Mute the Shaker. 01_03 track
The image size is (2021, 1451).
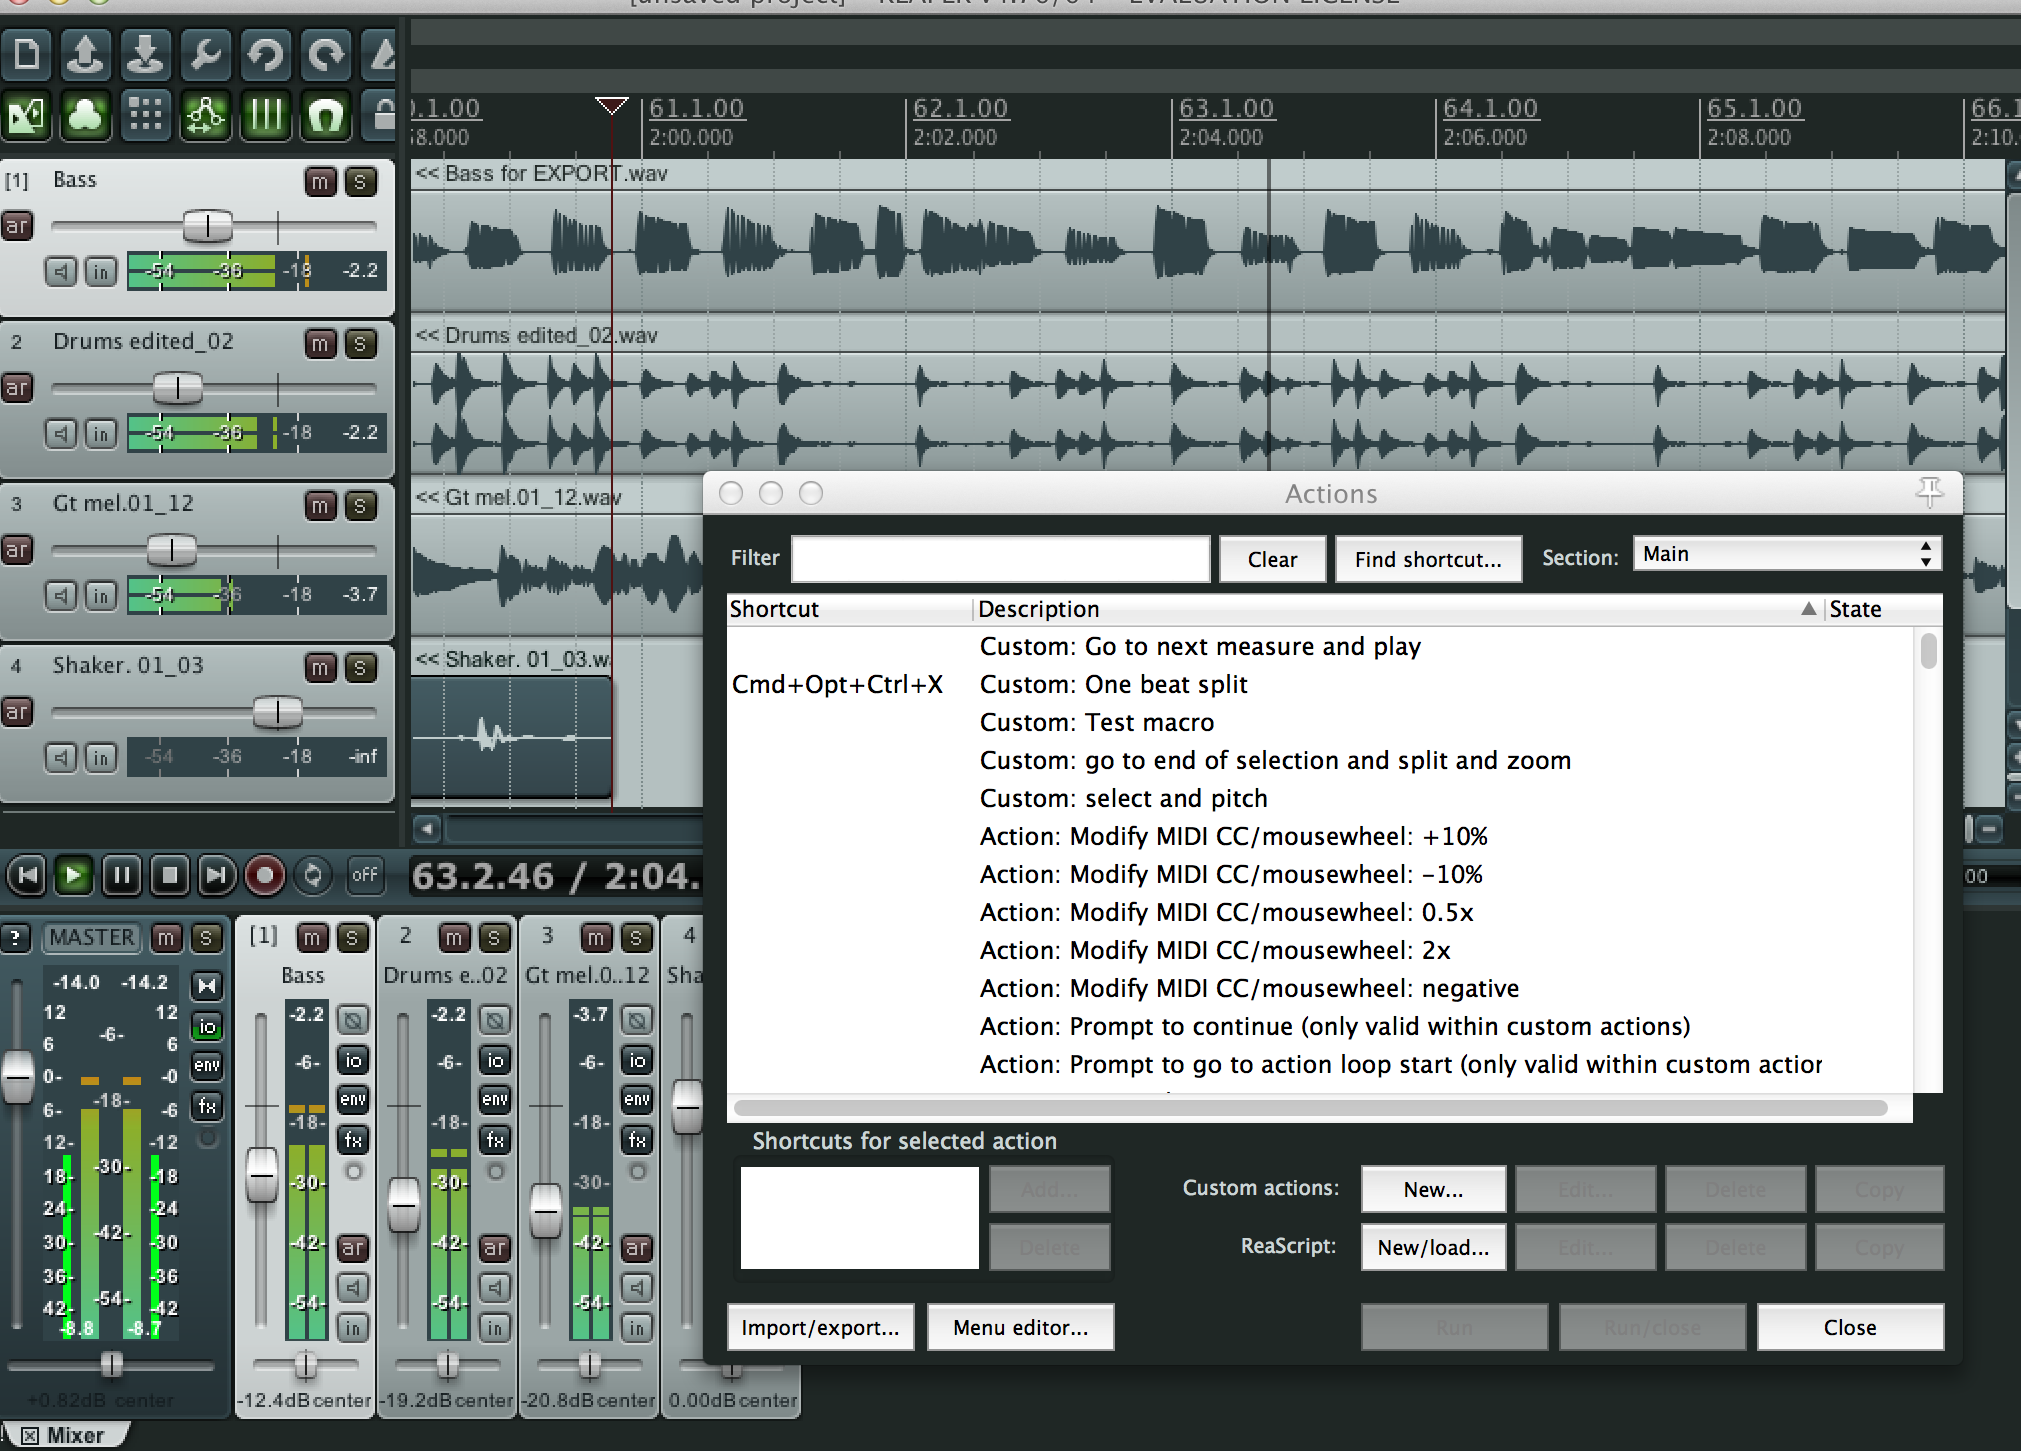click(x=320, y=667)
